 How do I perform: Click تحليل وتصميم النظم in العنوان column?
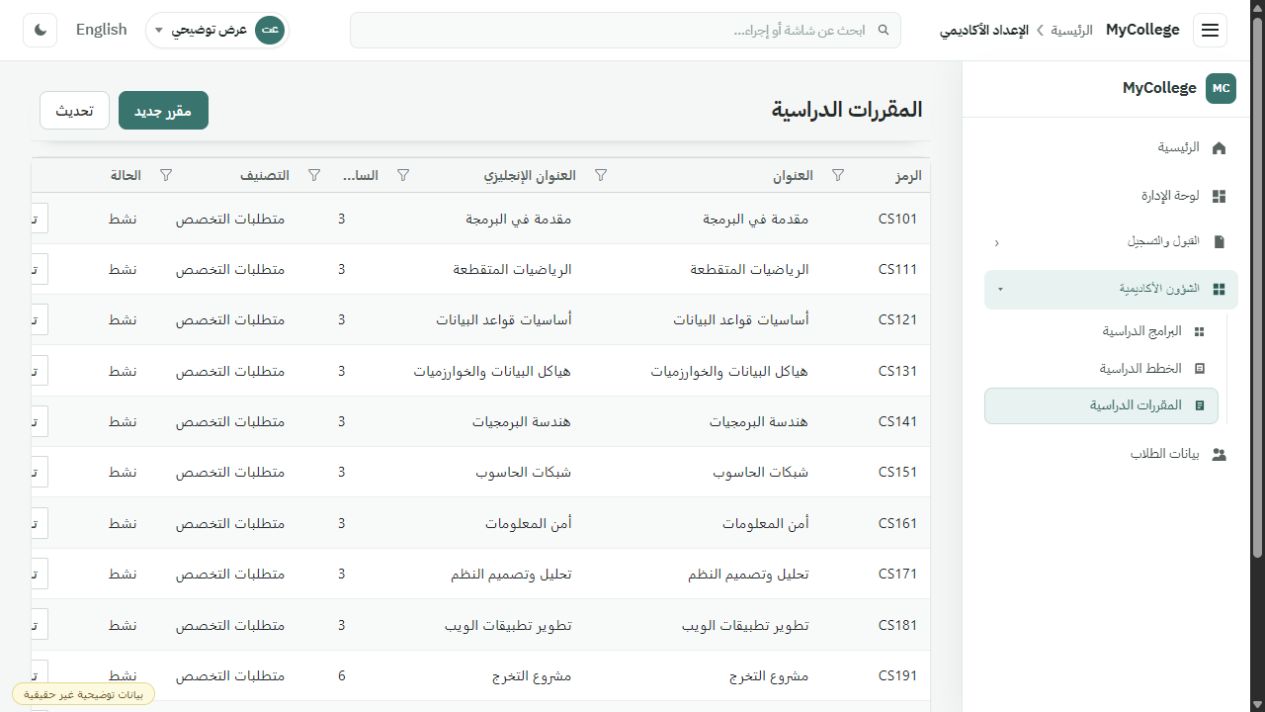click(749, 574)
